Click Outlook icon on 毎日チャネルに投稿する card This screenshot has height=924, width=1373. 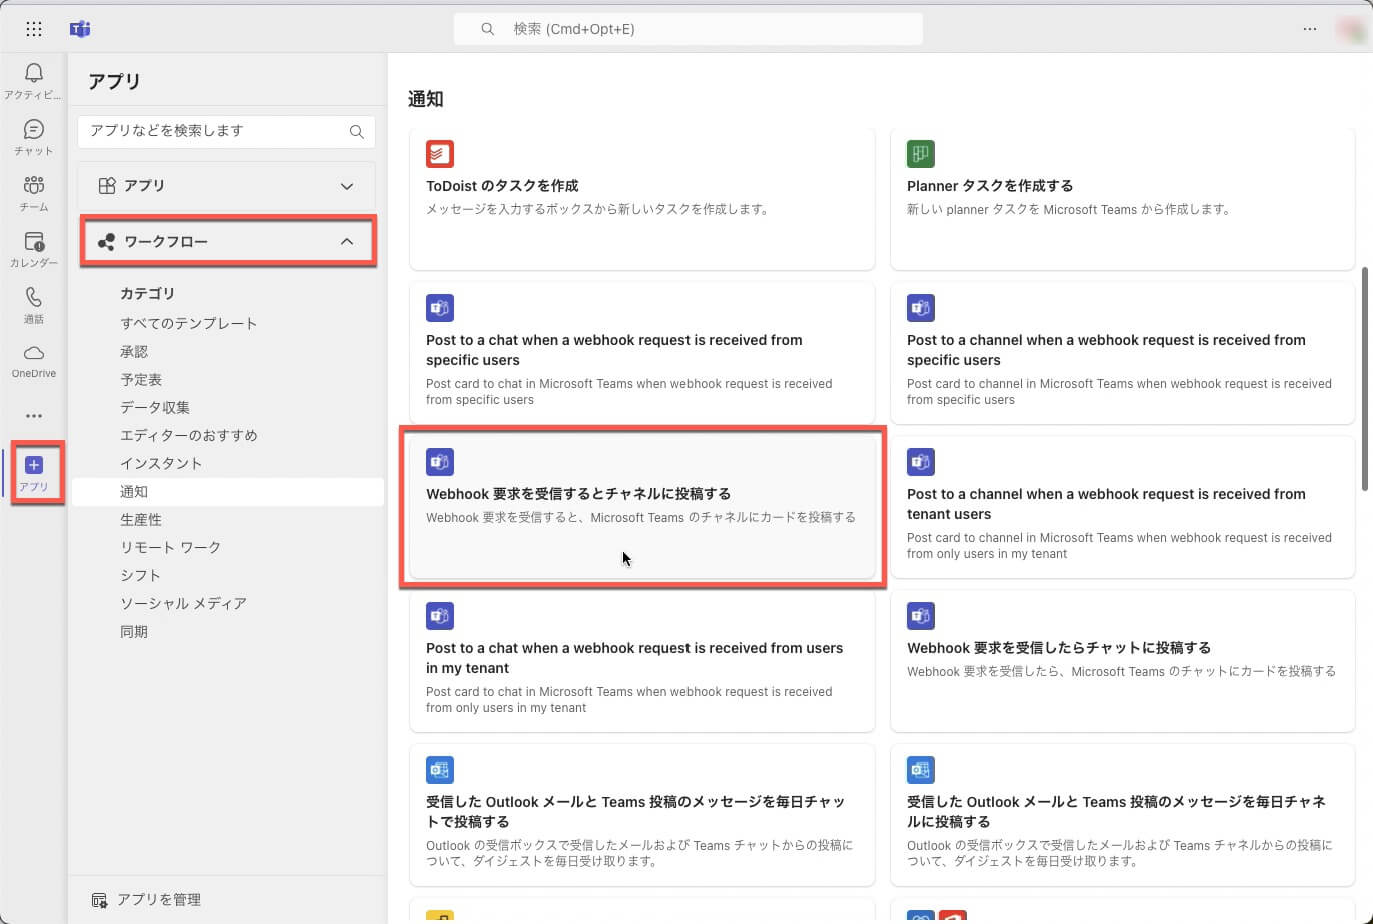coord(921,770)
